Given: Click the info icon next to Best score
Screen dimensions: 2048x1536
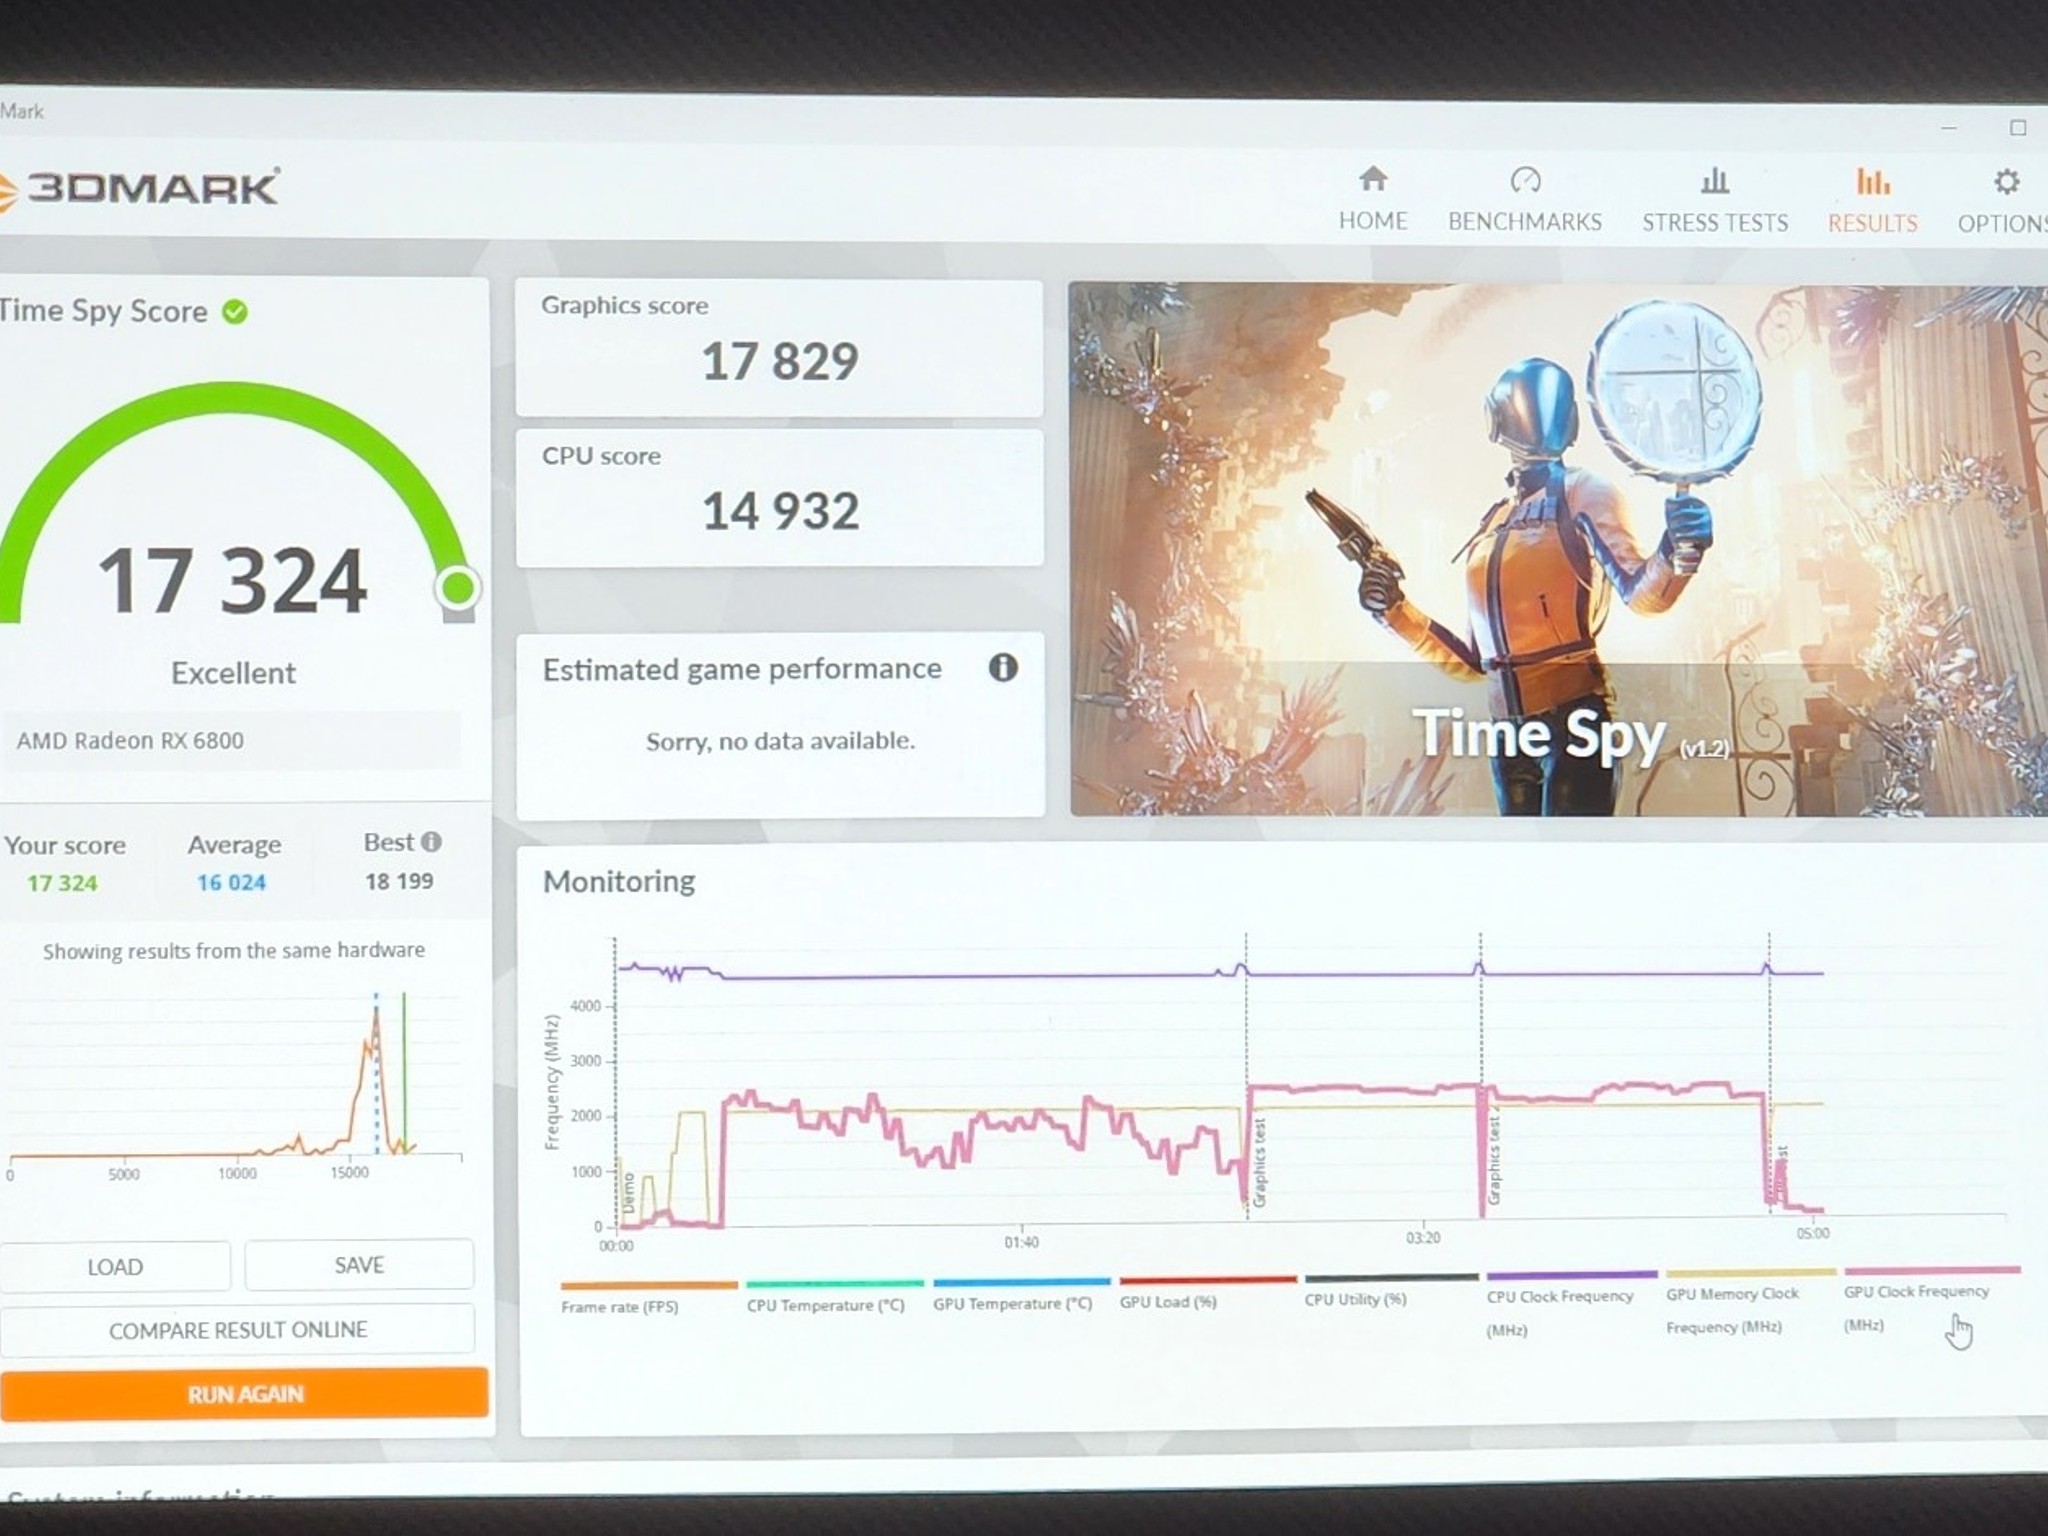Looking at the screenshot, I should 431,842.
